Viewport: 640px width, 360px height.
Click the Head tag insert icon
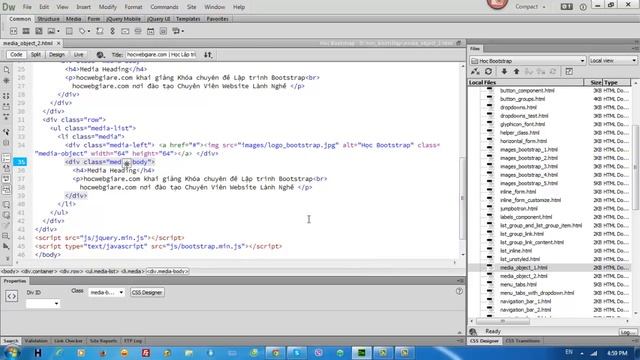(x=82, y=31)
